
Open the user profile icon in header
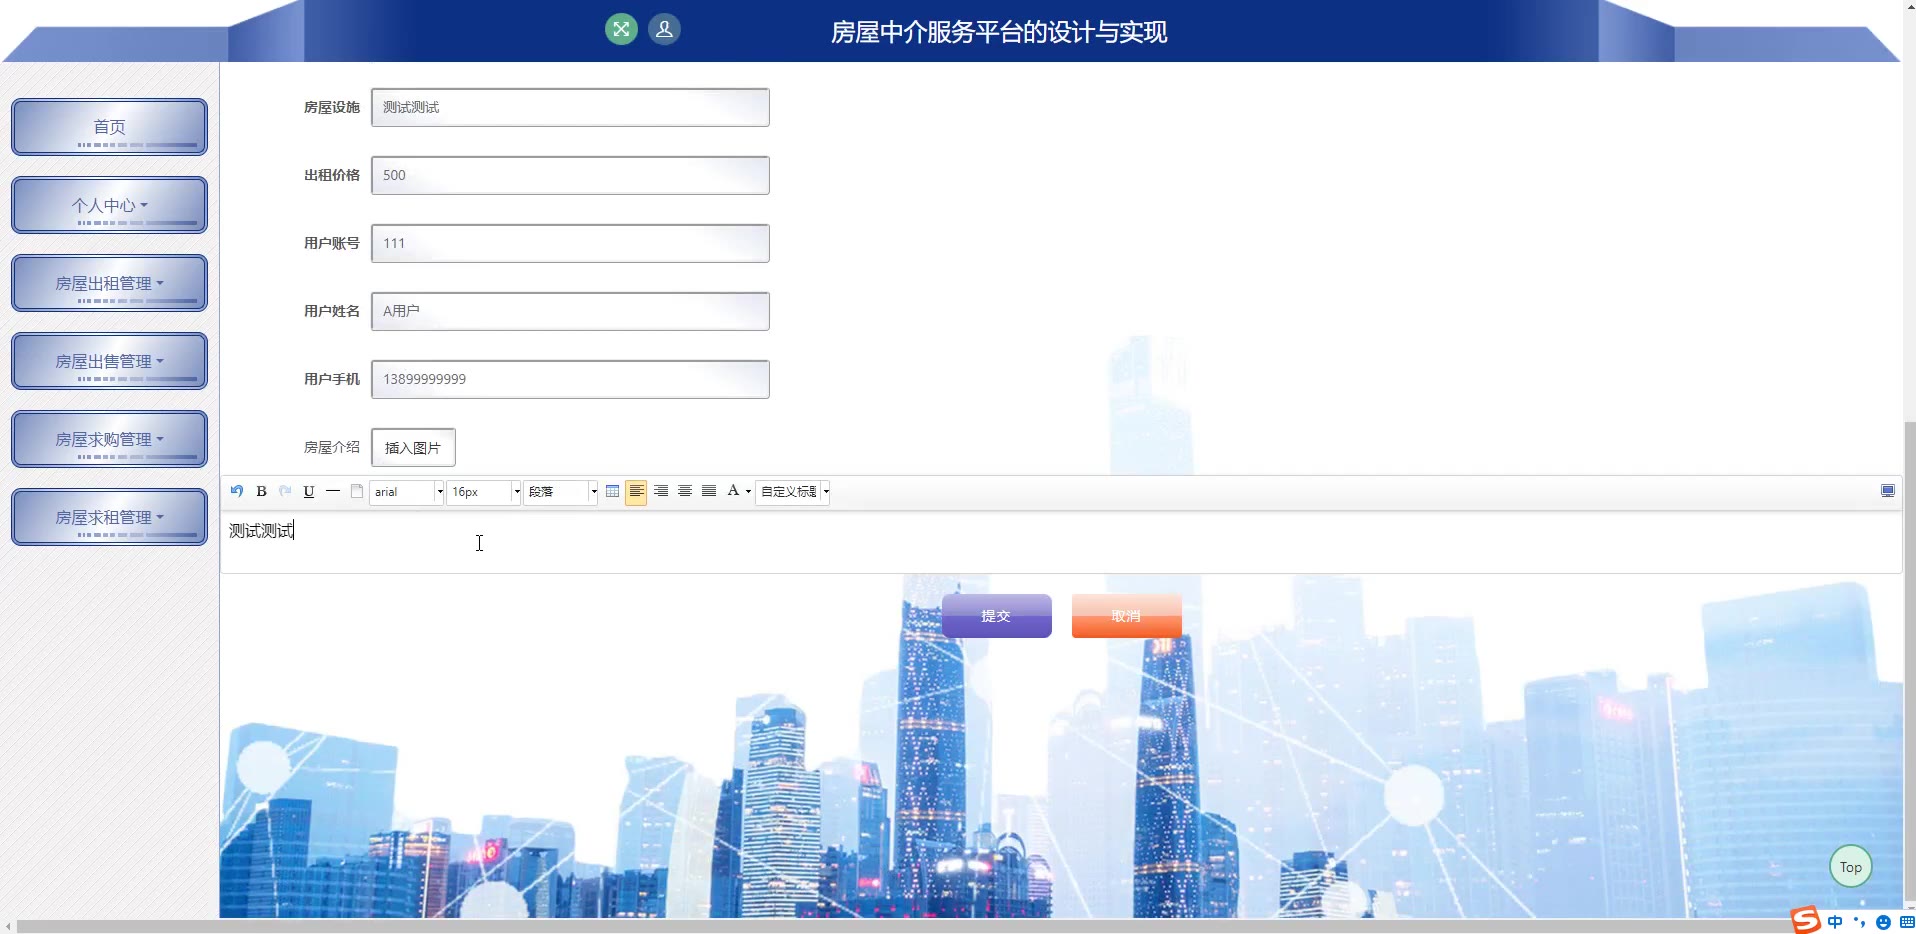[664, 29]
